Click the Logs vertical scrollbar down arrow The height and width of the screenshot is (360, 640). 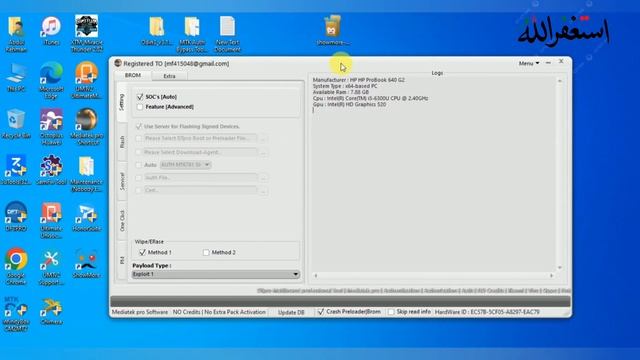click(560, 268)
